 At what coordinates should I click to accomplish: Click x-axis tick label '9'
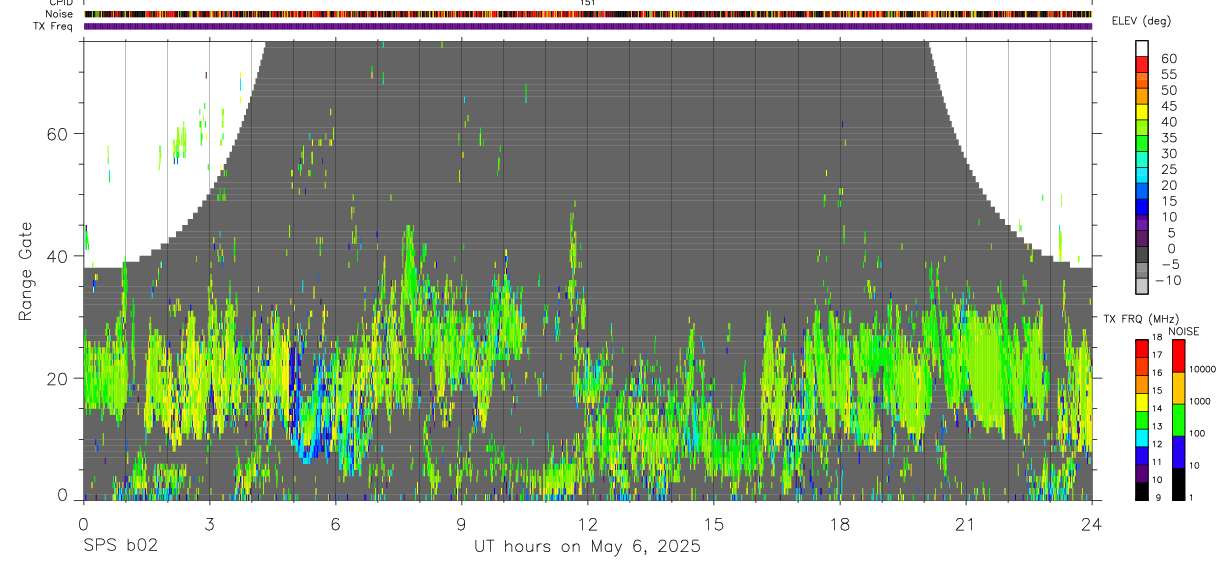[461, 524]
